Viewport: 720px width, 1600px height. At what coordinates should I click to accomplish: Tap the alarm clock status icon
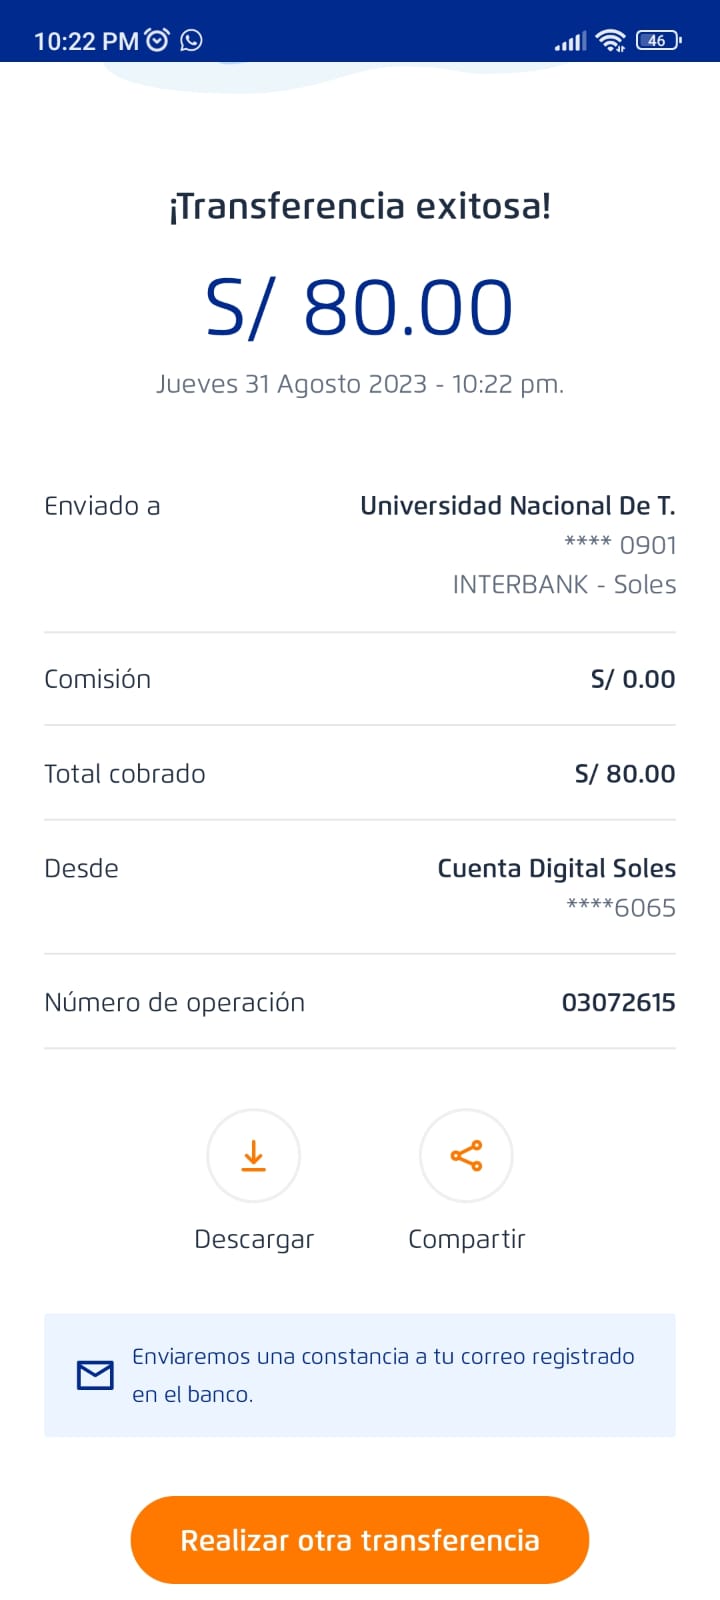(157, 40)
